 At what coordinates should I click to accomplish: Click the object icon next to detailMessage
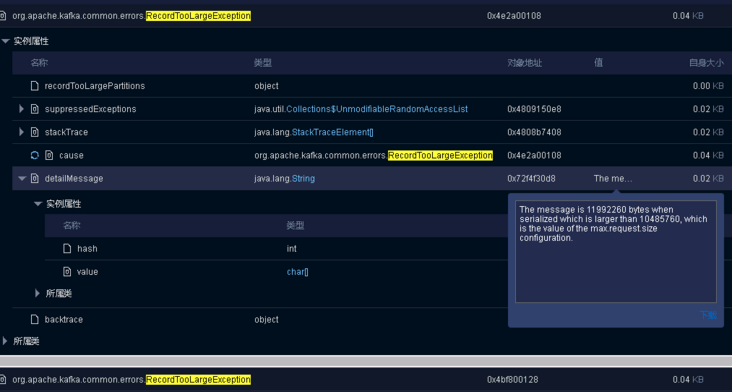(35, 178)
